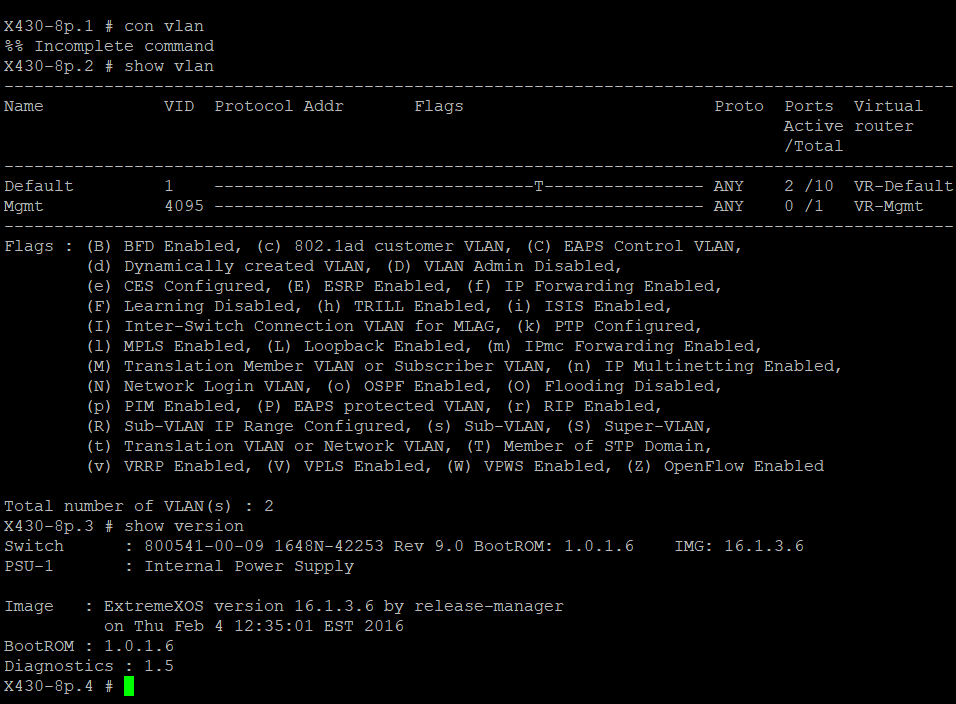Click the 'X430-8p.4 #' prompt
Image resolution: width=956 pixels, height=704 pixels.
(59, 686)
